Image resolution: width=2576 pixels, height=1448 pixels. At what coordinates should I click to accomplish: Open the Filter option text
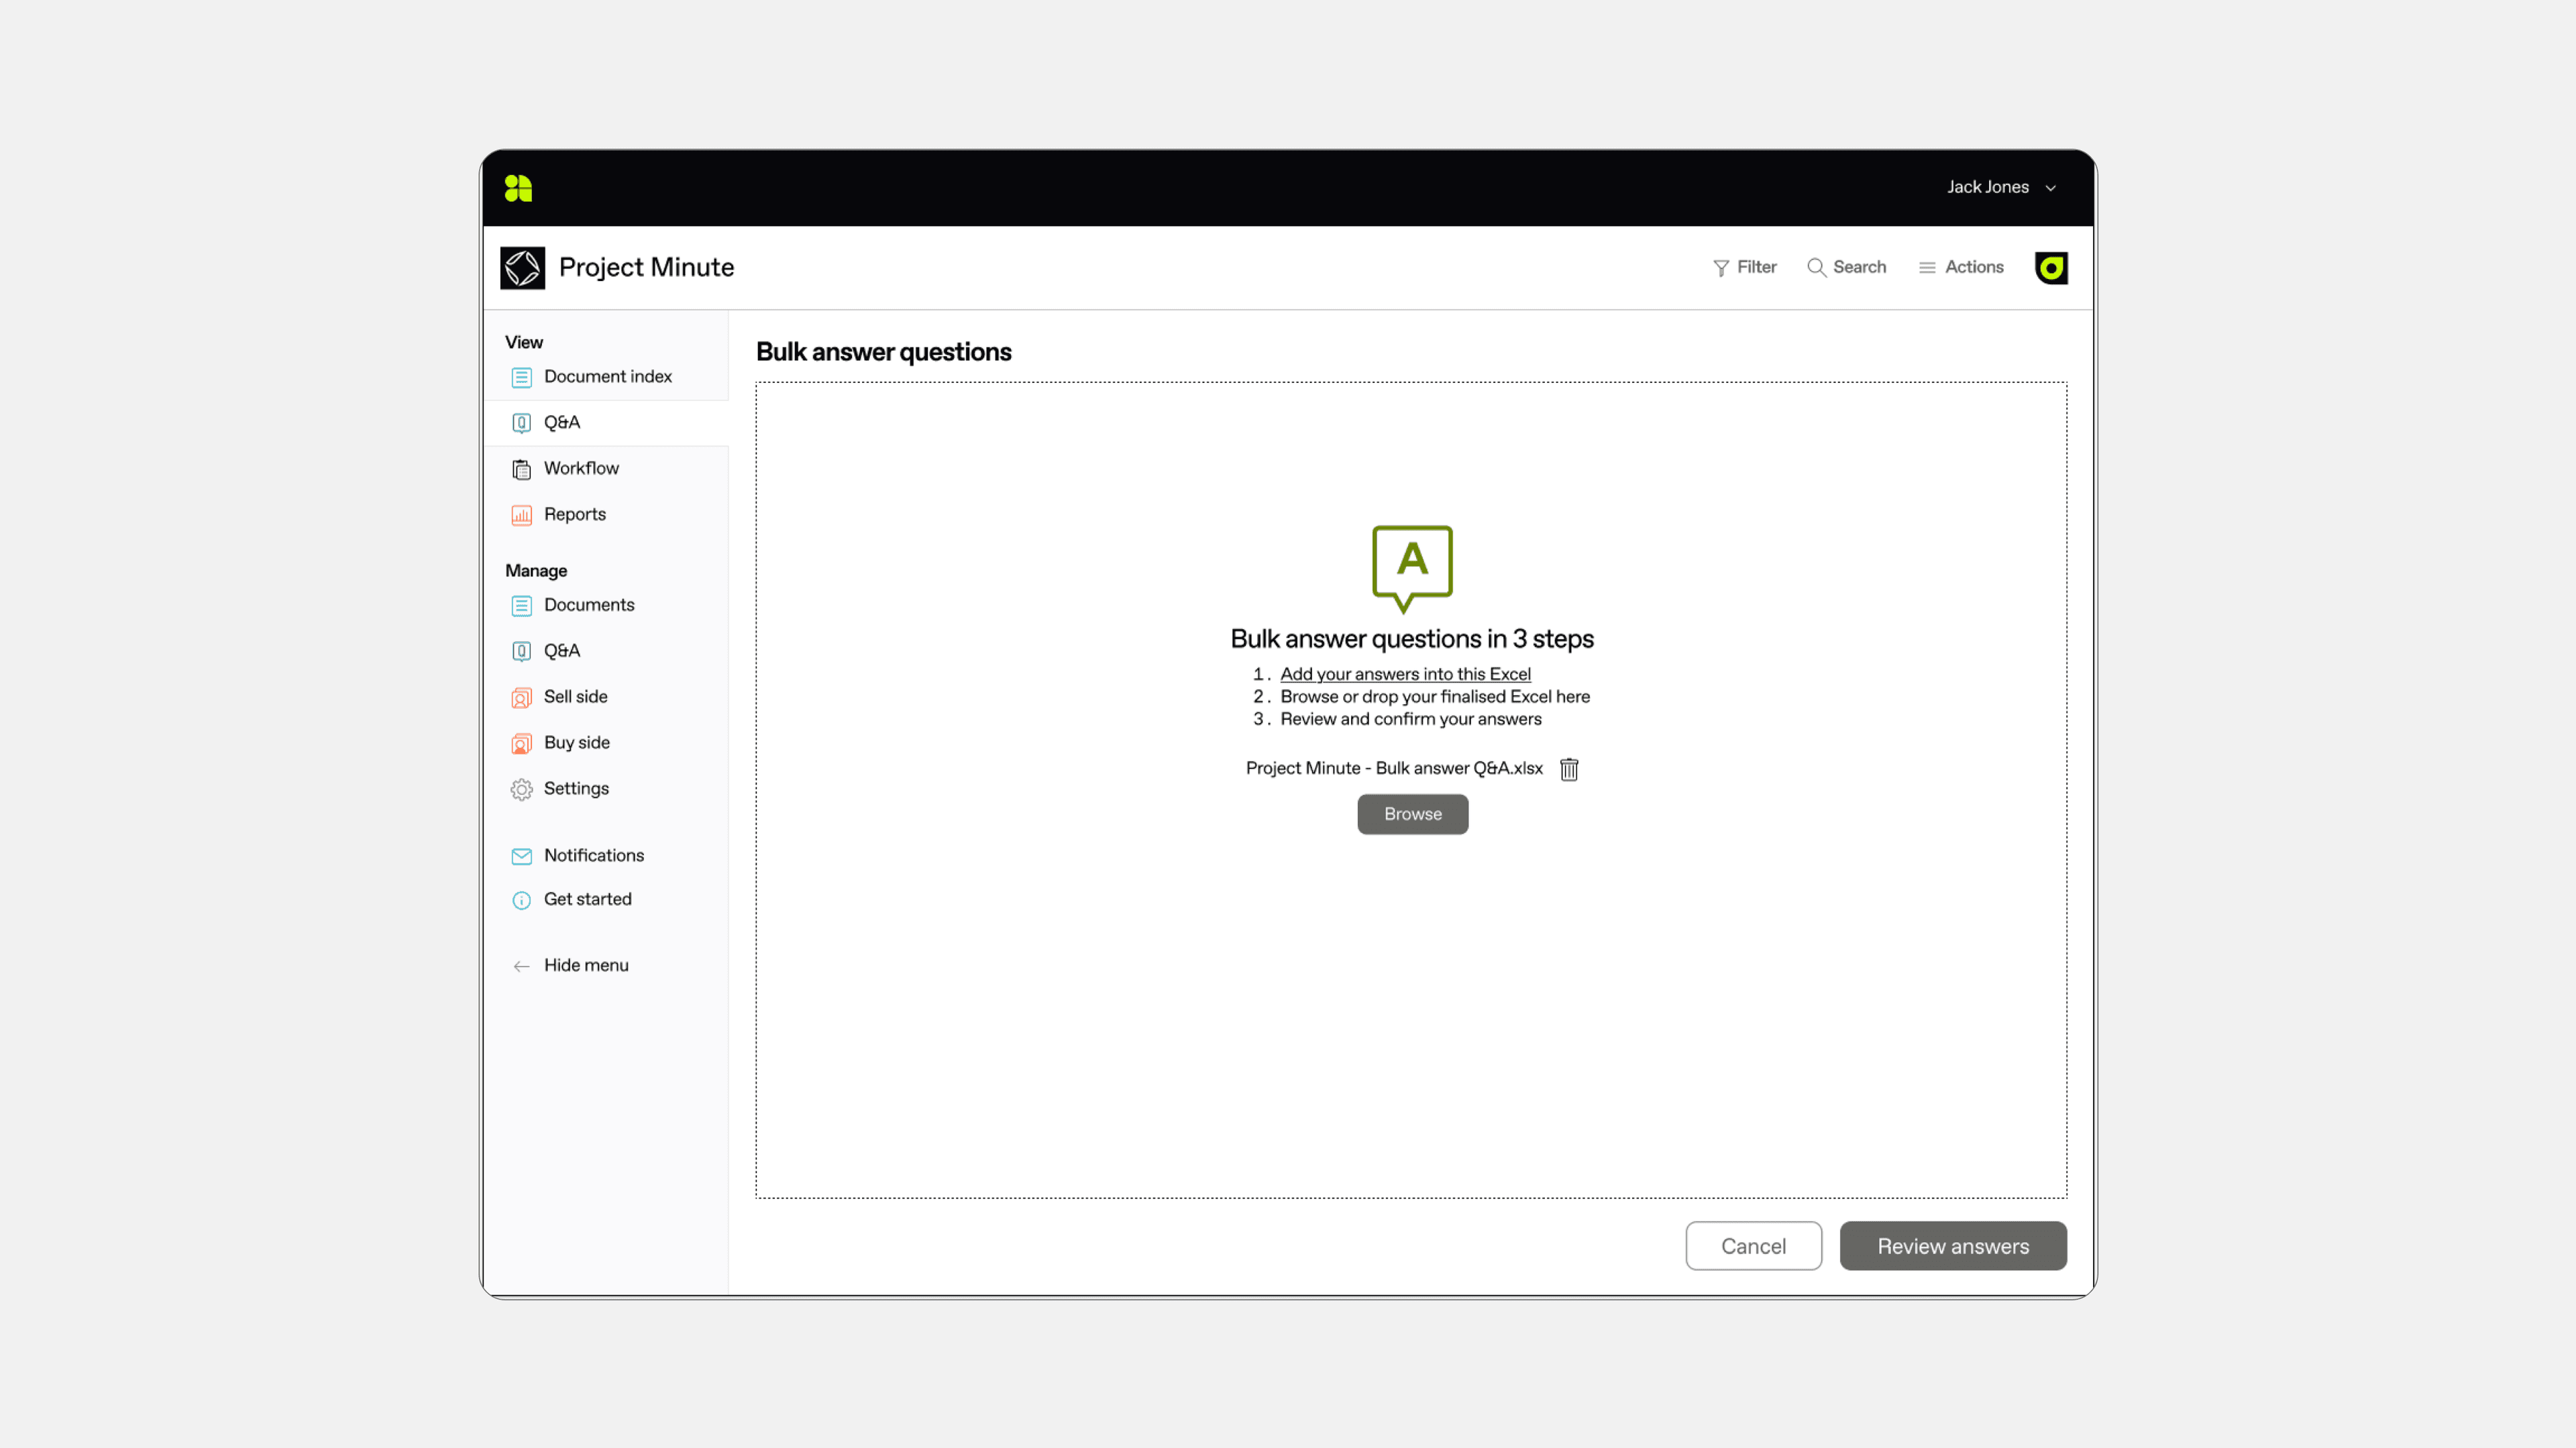coord(1756,267)
